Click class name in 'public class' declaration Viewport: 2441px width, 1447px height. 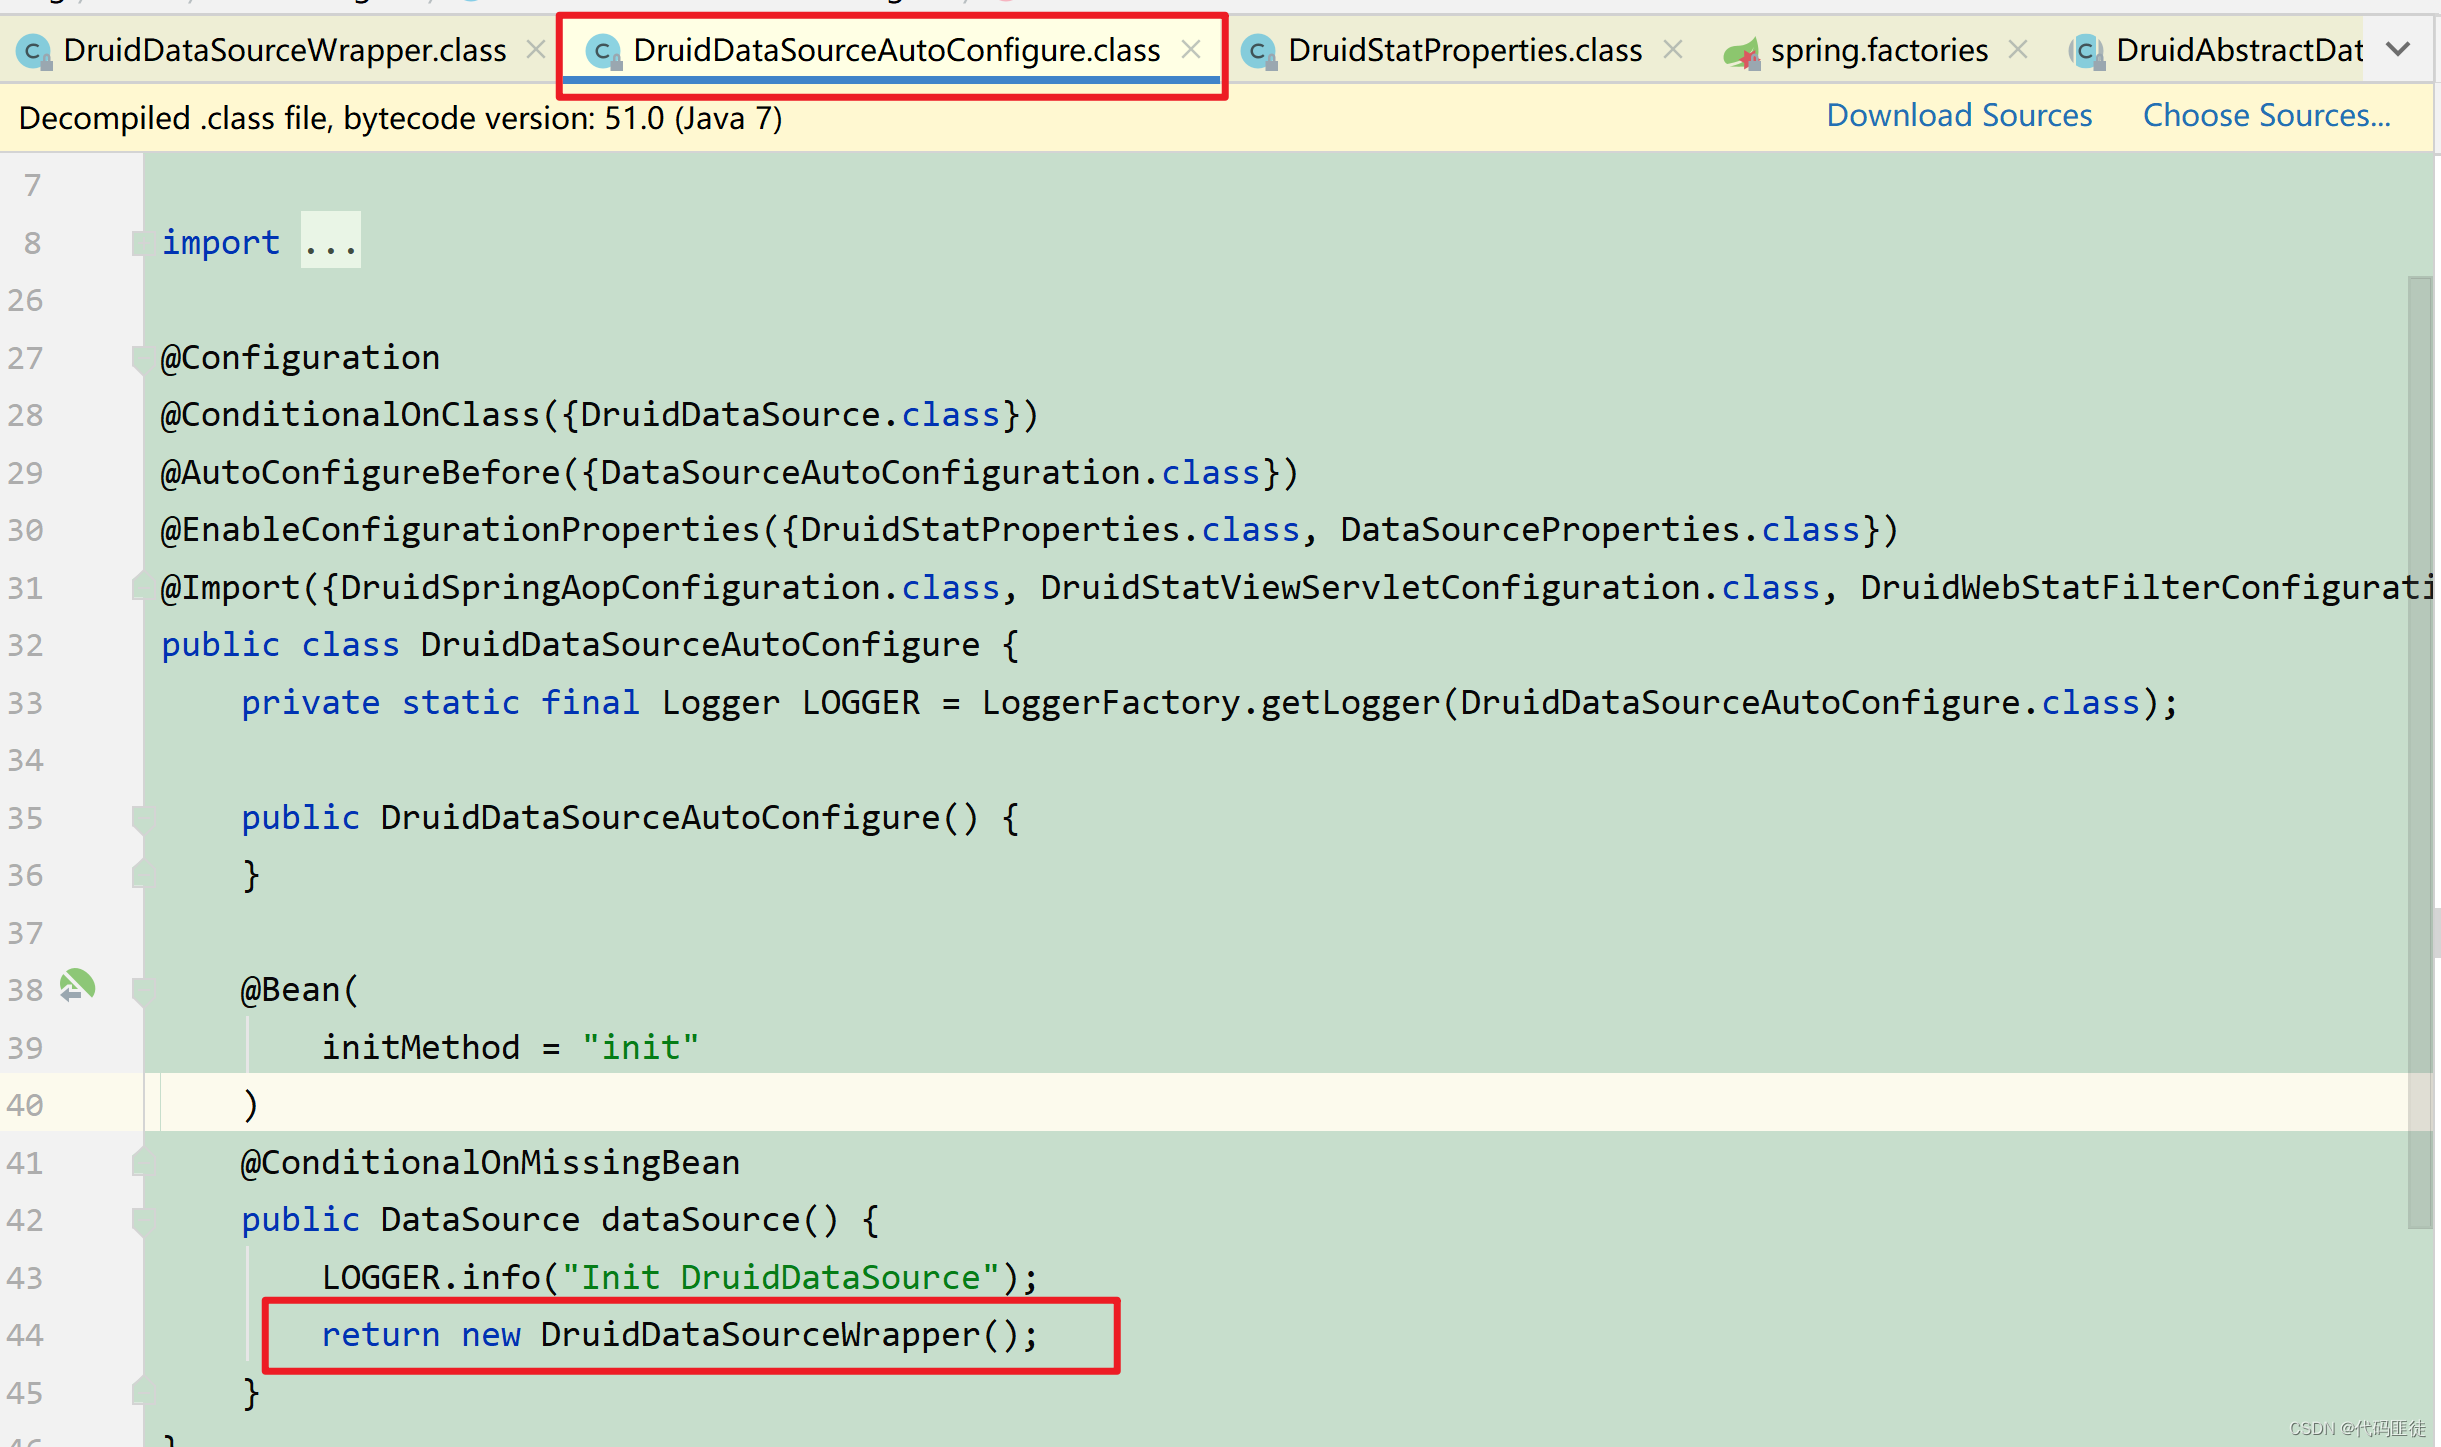coord(700,645)
